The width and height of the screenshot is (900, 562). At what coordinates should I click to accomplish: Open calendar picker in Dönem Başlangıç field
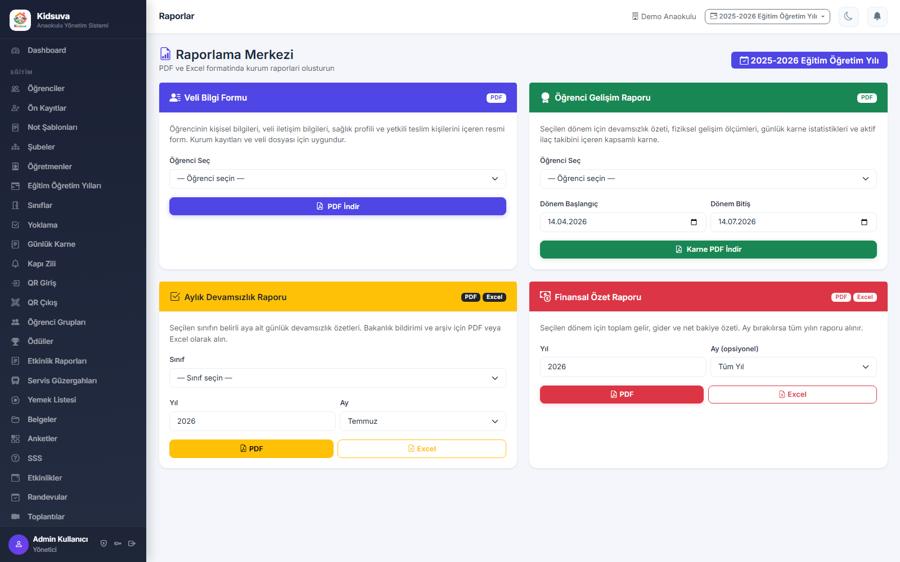[x=693, y=222]
